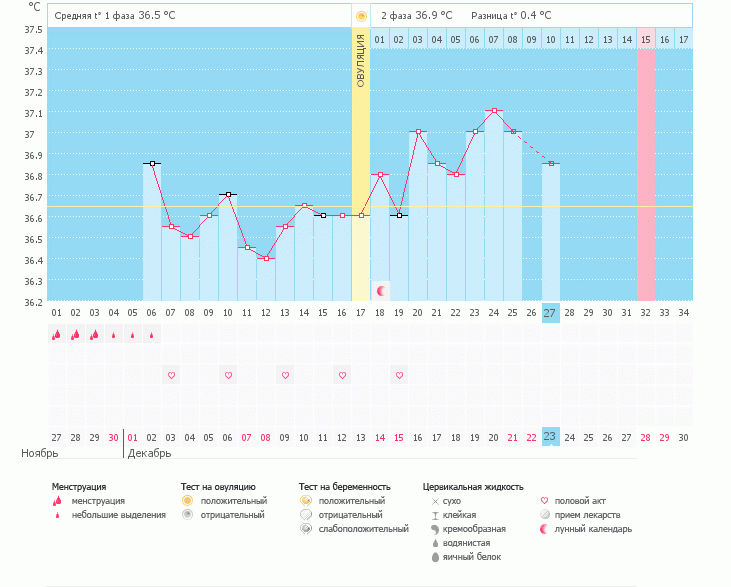The height and width of the screenshot is (587, 731).
Task: Click the 'прием лекарств' legend icon
Action: 545,514
